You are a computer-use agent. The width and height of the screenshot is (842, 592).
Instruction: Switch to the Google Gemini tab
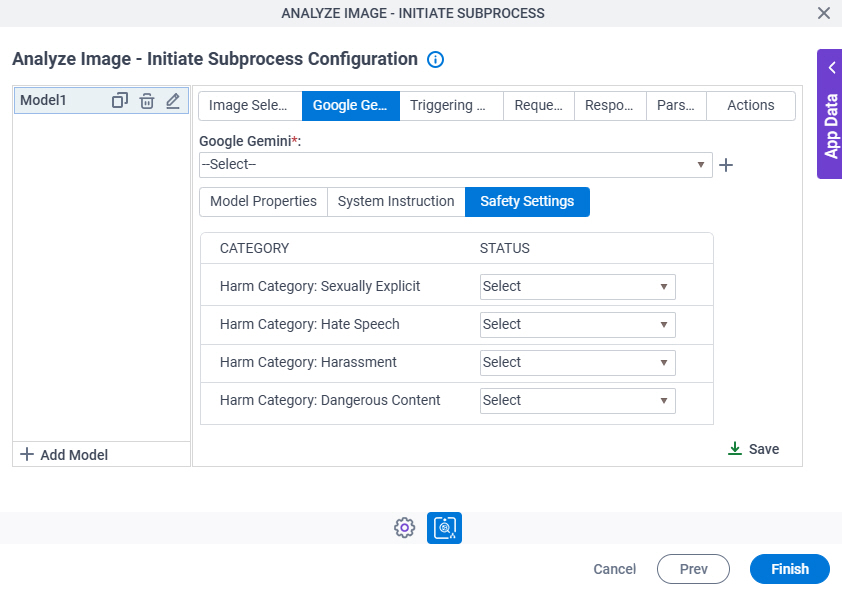[351, 105]
